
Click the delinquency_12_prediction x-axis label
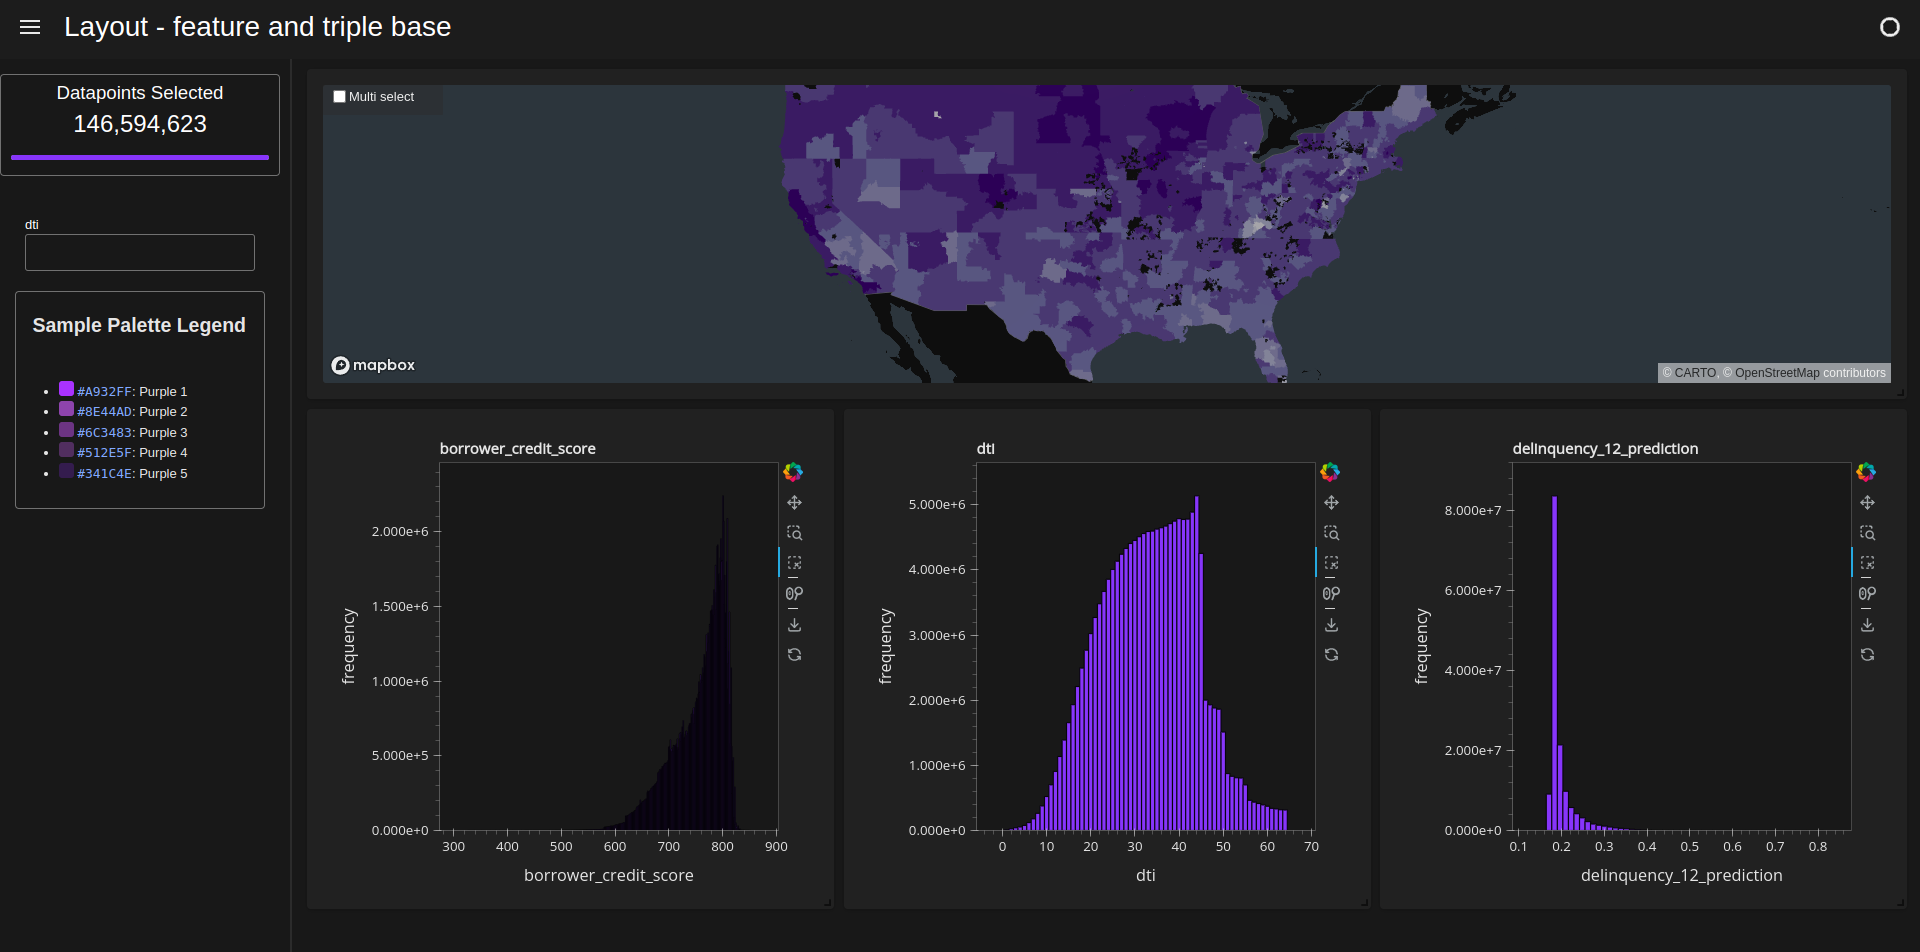point(1681,876)
